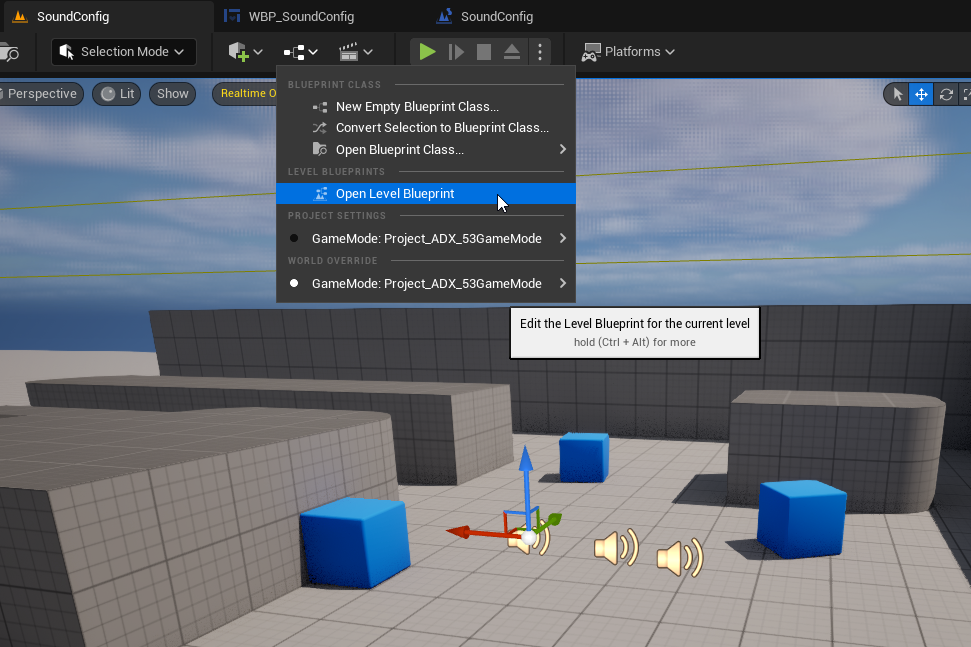
Task: Expand Project Settings GameMode entry
Action: 425,238
